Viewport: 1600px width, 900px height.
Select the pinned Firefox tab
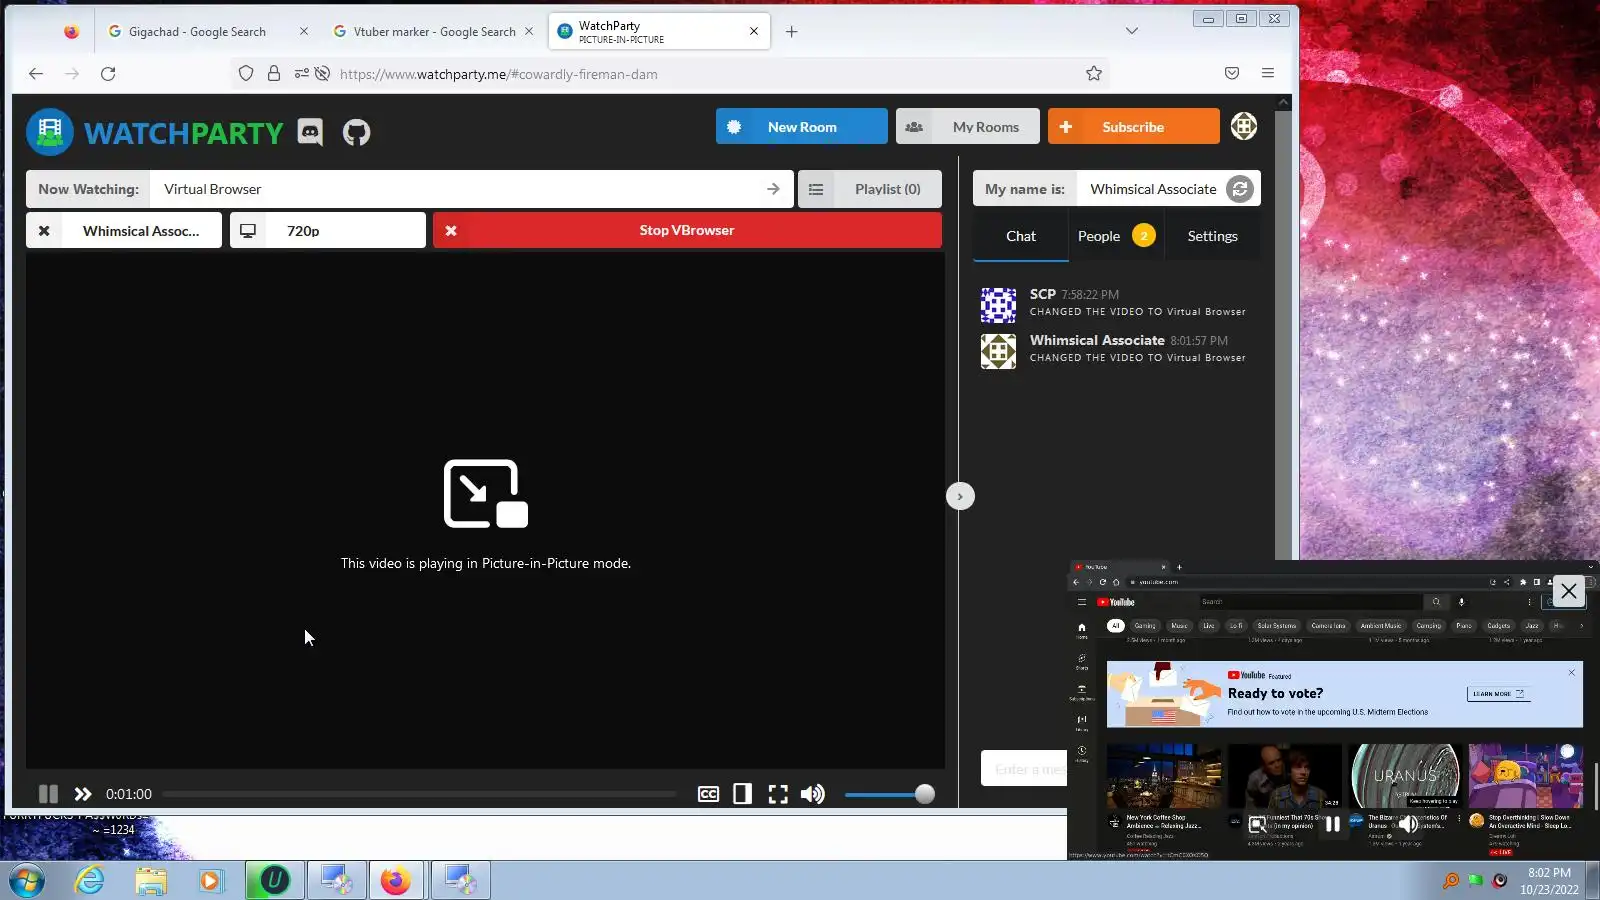coord(71,32)
